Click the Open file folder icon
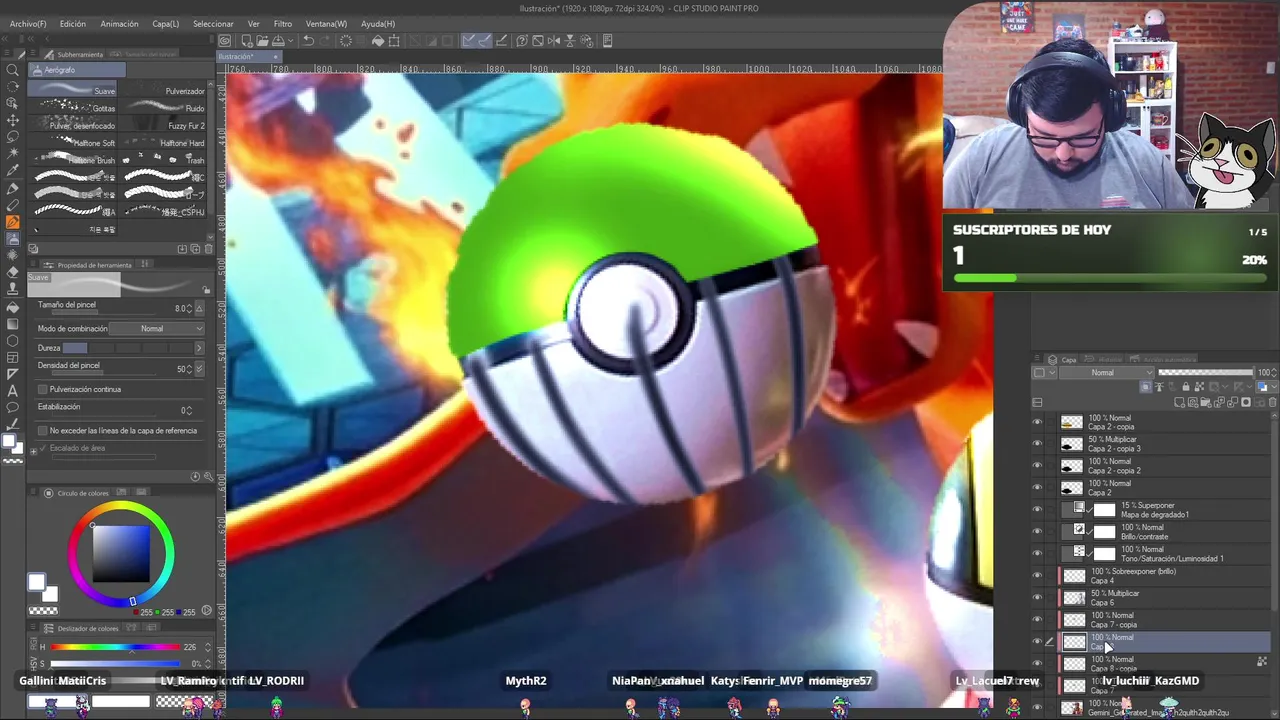This screenshot has height=720, width=1280. (262, 41)
